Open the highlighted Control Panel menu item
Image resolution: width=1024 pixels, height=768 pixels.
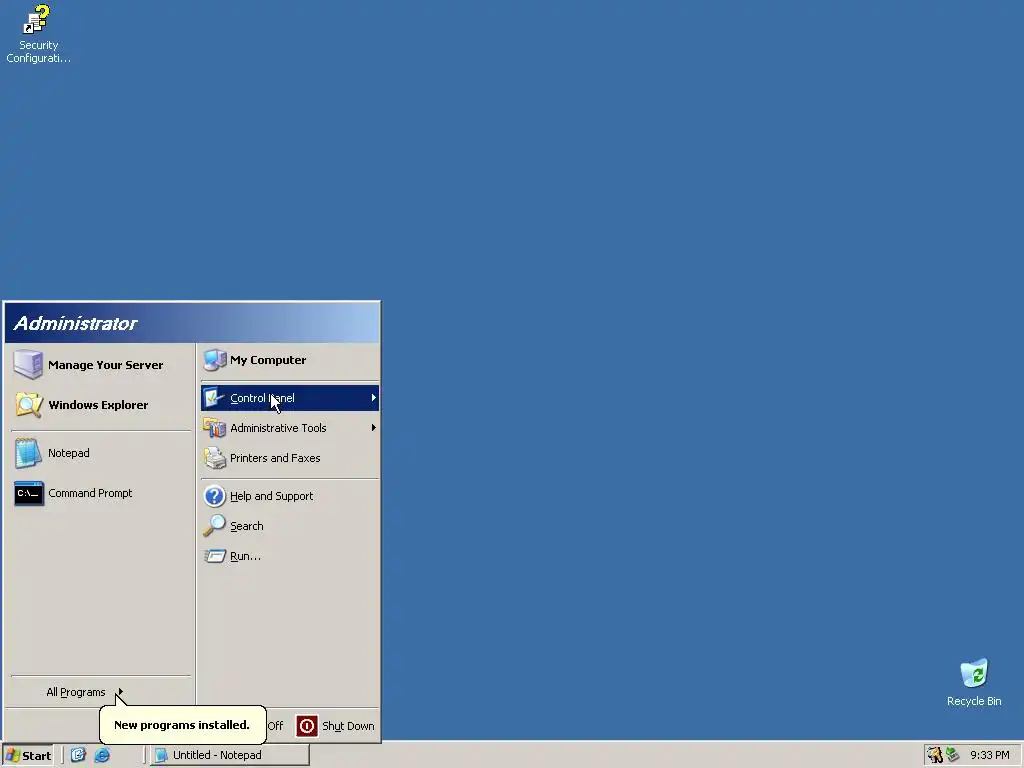click(290, 398)
